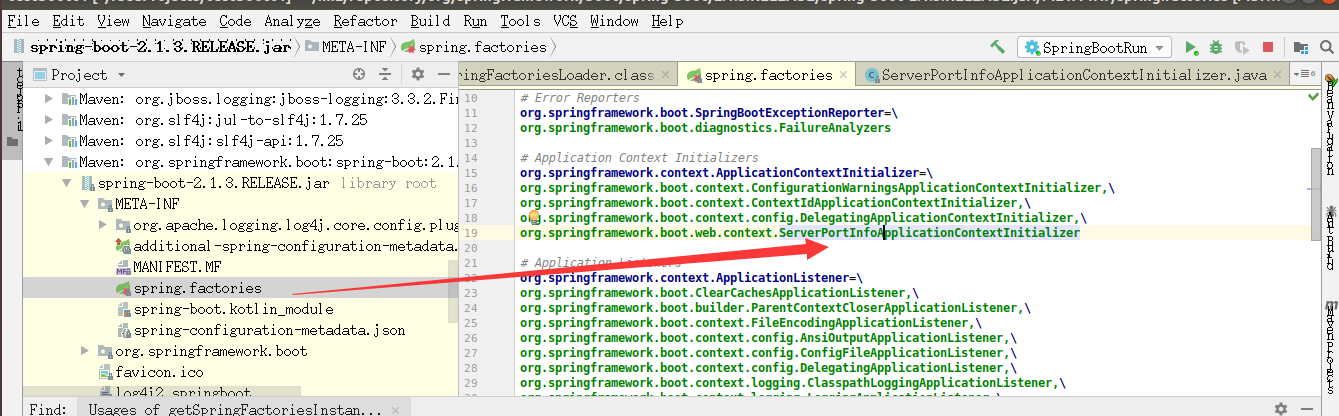Open the Refactor menu
Viewport: 1339px width, 416px height.
[x=365, y=21]
